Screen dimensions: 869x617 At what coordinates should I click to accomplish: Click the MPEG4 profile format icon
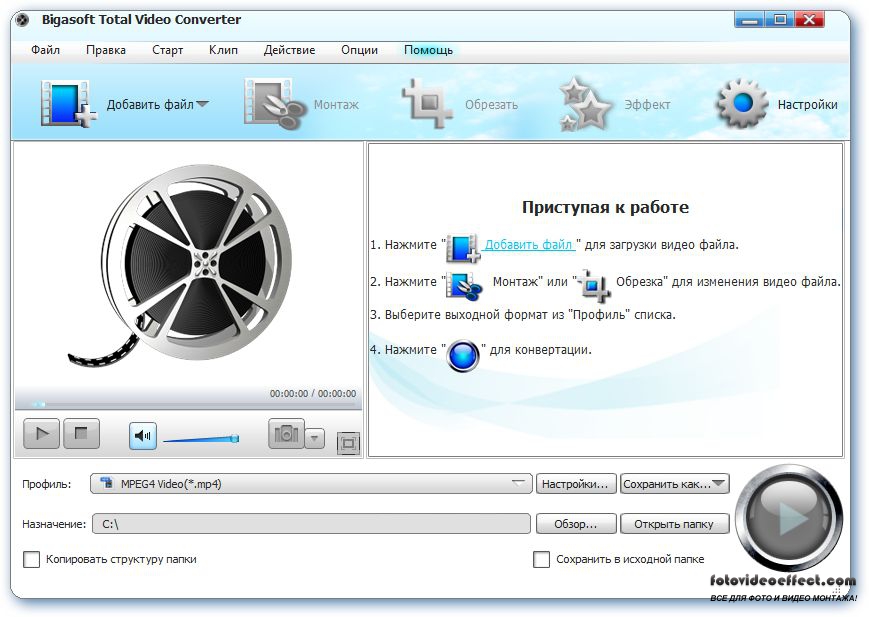[x=106, y=483]
